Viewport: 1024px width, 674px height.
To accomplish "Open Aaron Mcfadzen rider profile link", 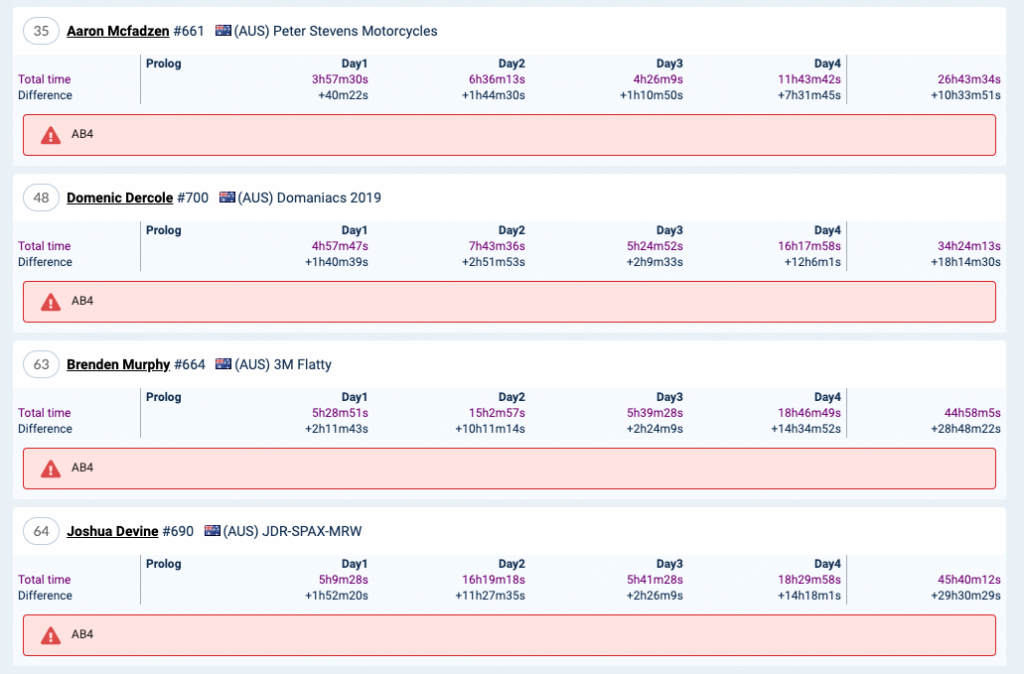I will pos(118,31).
